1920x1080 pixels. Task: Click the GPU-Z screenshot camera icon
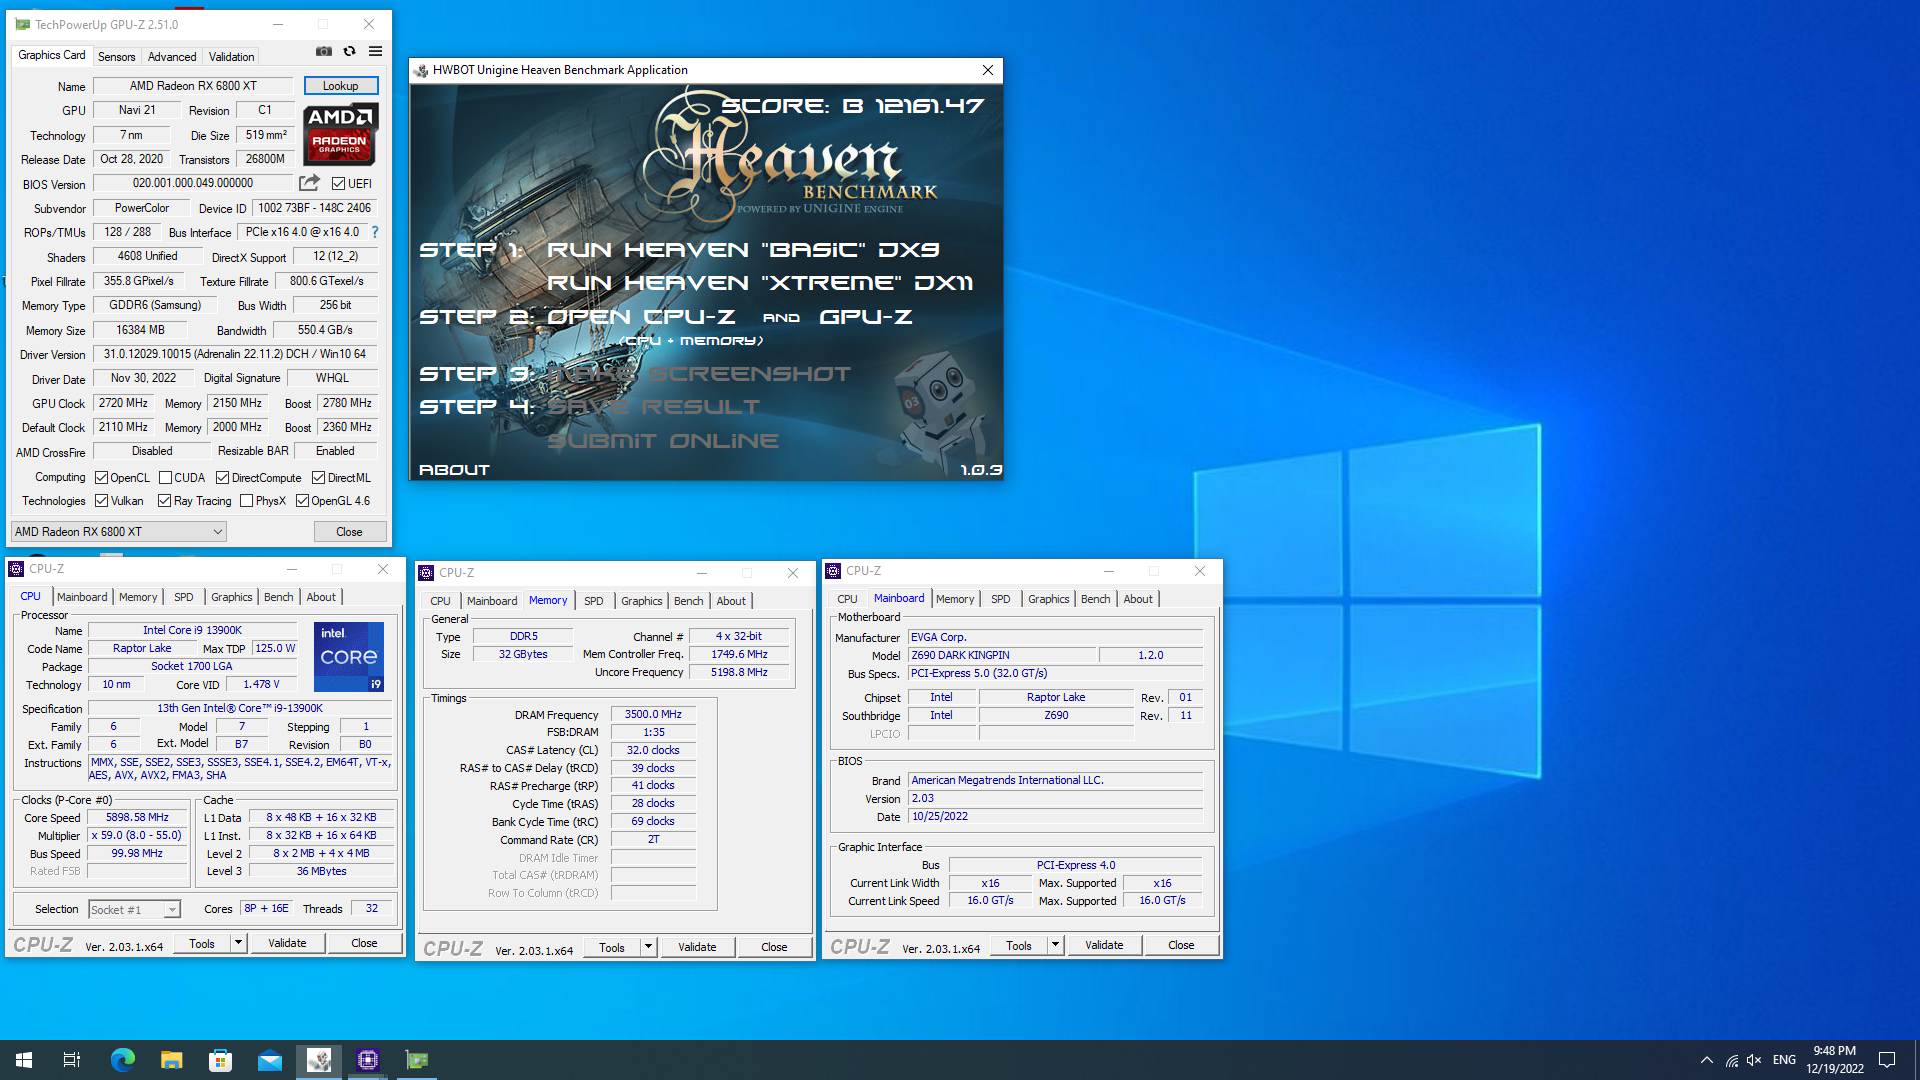[324, 51]
